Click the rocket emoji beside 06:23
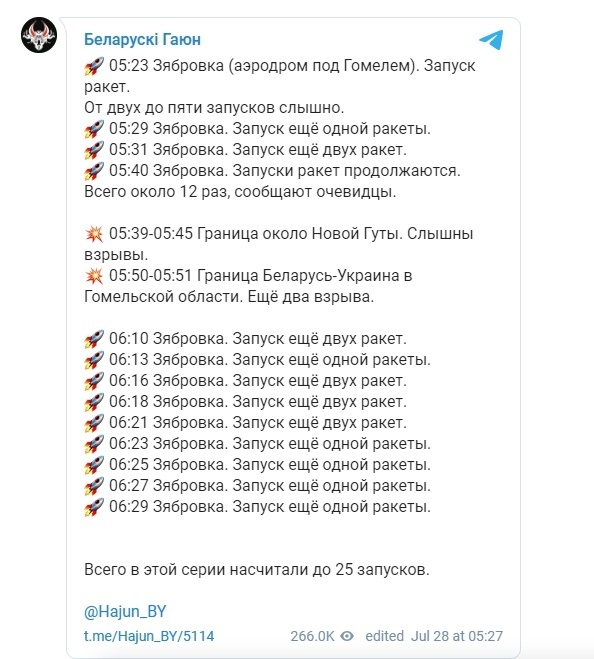 tap(94, 444)
